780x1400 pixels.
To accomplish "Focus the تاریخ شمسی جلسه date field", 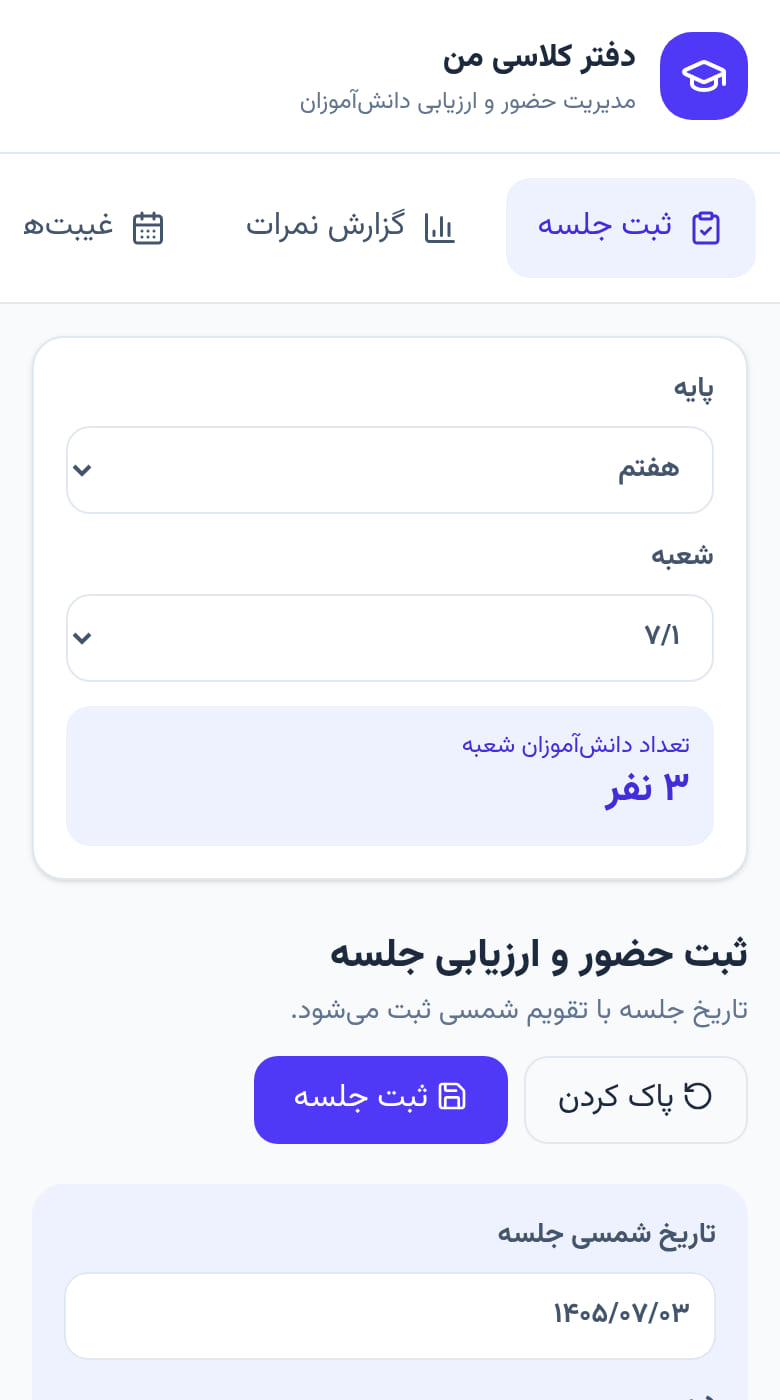I will coord(390,1316).
